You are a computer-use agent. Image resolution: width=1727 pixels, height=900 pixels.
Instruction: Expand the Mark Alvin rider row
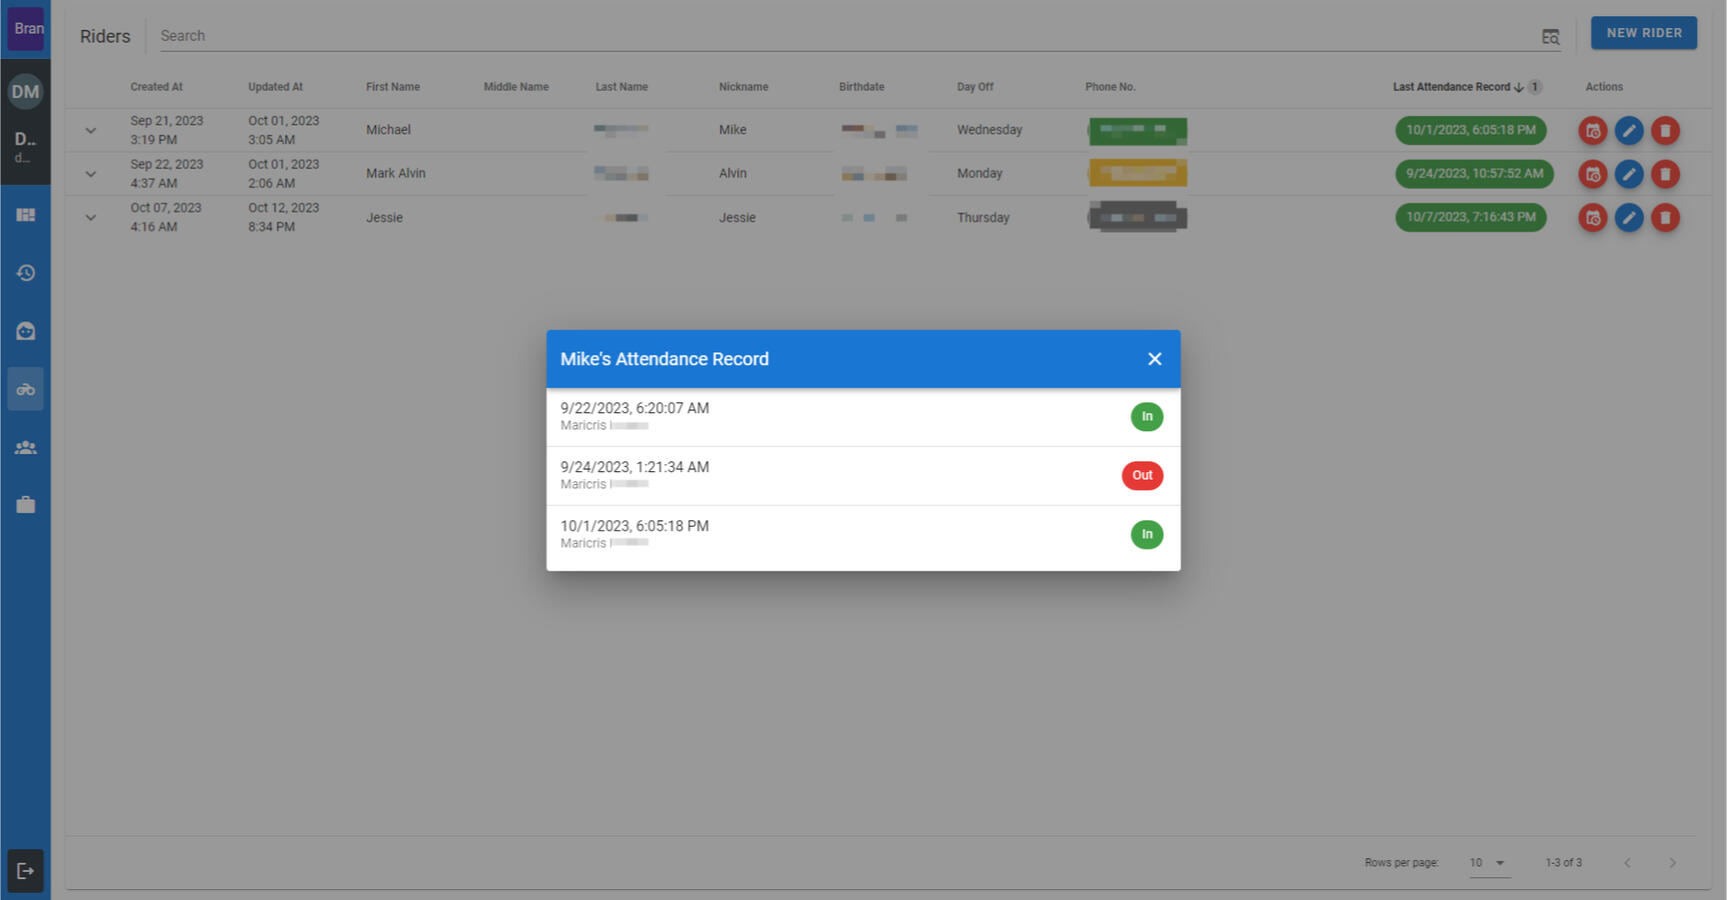(x=91, y=174)
